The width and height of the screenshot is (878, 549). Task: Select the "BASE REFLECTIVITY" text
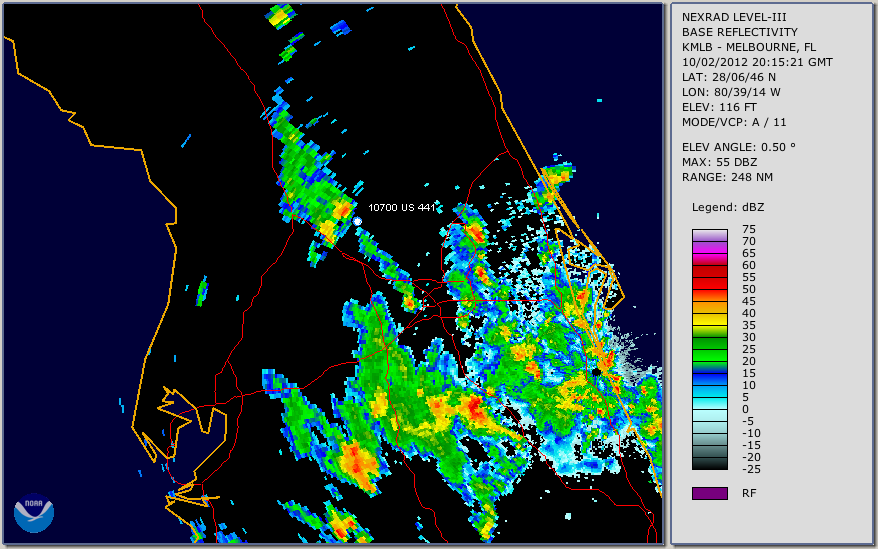[740, 32]
